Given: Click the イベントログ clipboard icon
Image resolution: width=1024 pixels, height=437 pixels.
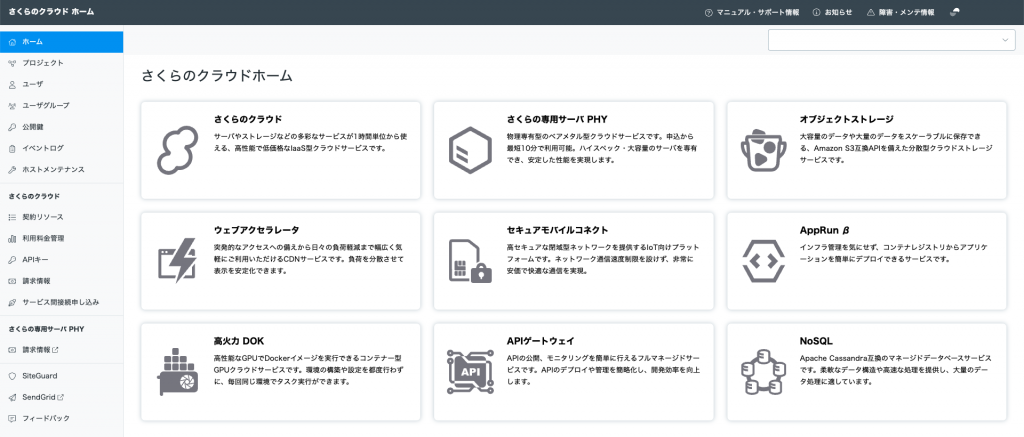Looking at the screenshot, I should [12, 148].
